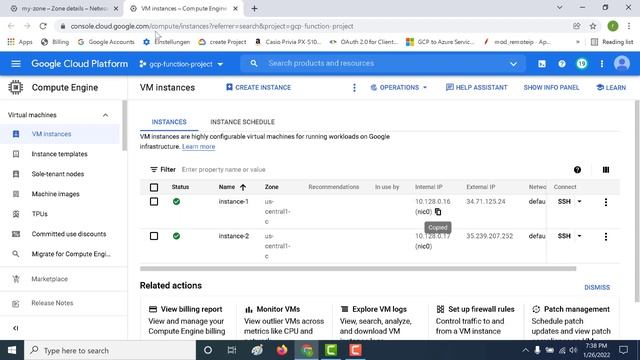Viewport: 640px width, 360px height.
Task: Open Windows notification center
Action: [623, 350]
